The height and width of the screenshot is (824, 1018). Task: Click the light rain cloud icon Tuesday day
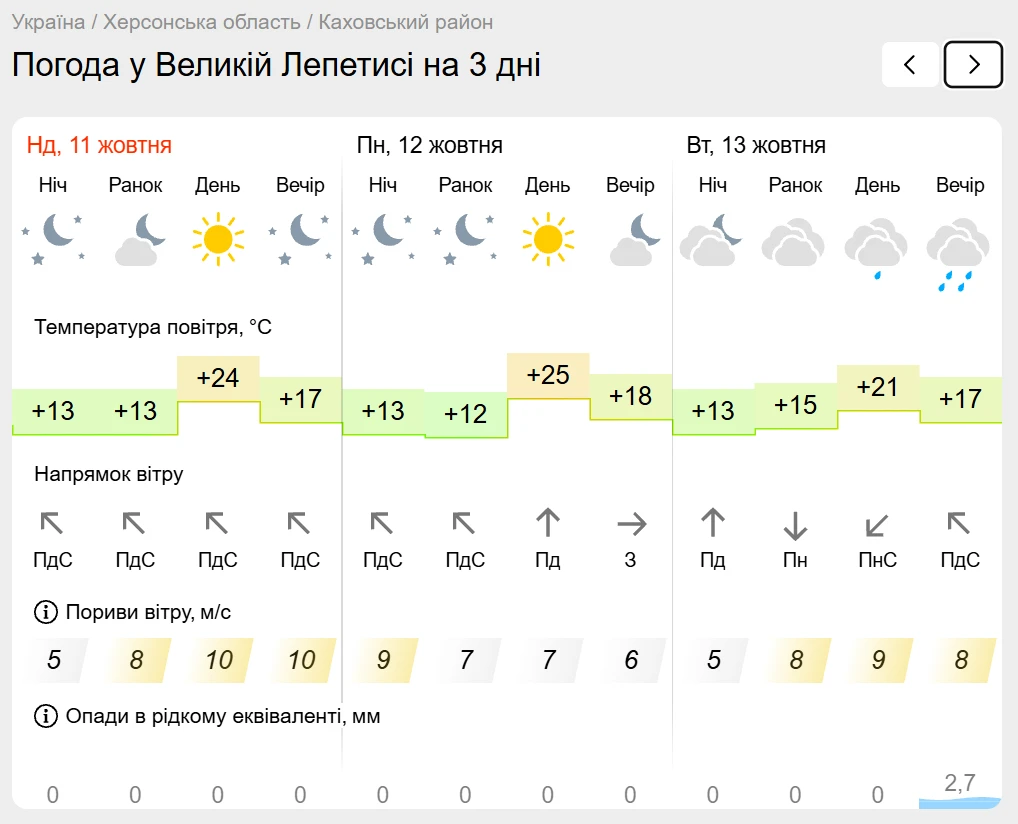tap(876, 249)
